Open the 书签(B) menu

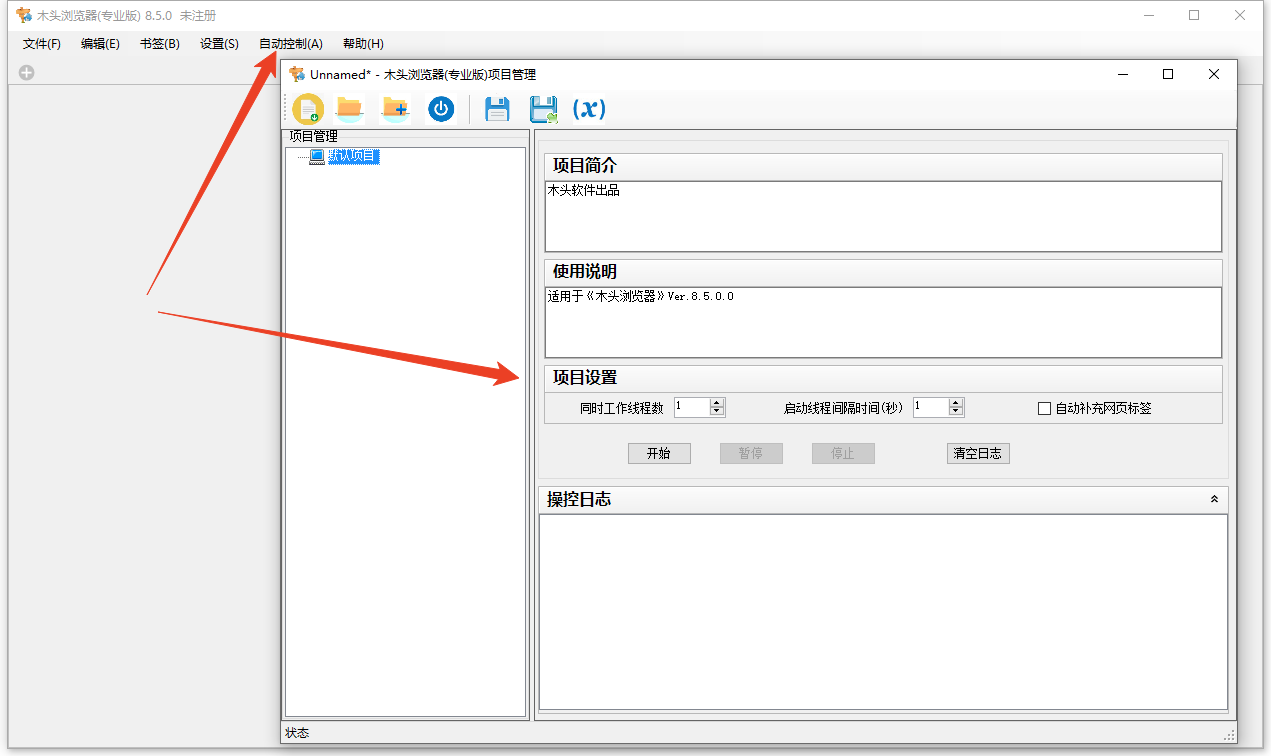click(159, 43)
